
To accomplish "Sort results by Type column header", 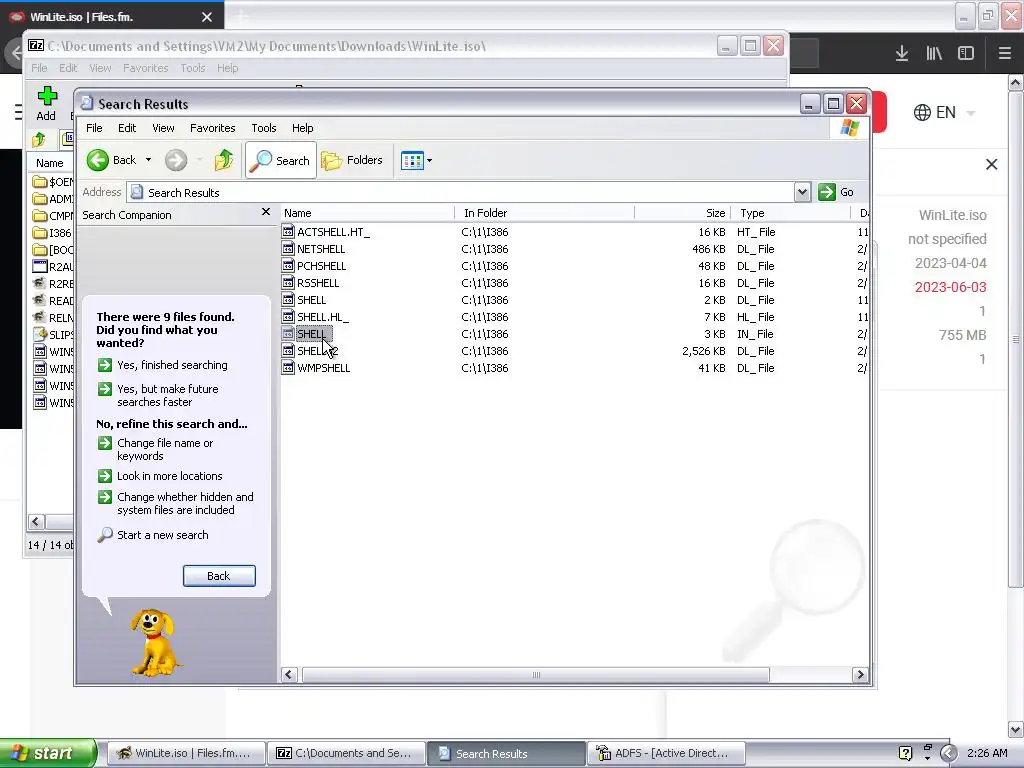I will tap(790, 213).
